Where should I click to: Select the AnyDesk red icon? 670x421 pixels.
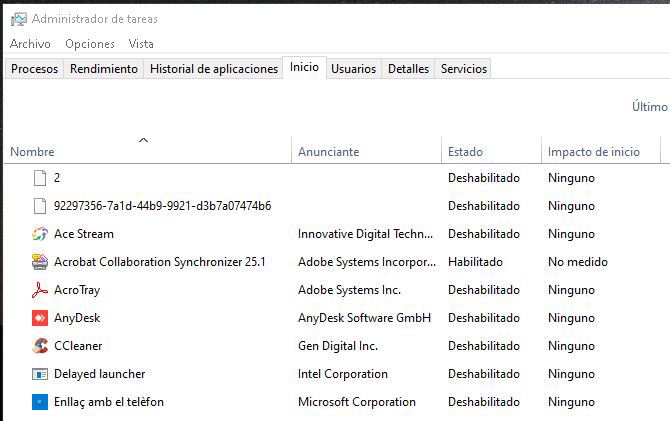[x=40, y=318]
